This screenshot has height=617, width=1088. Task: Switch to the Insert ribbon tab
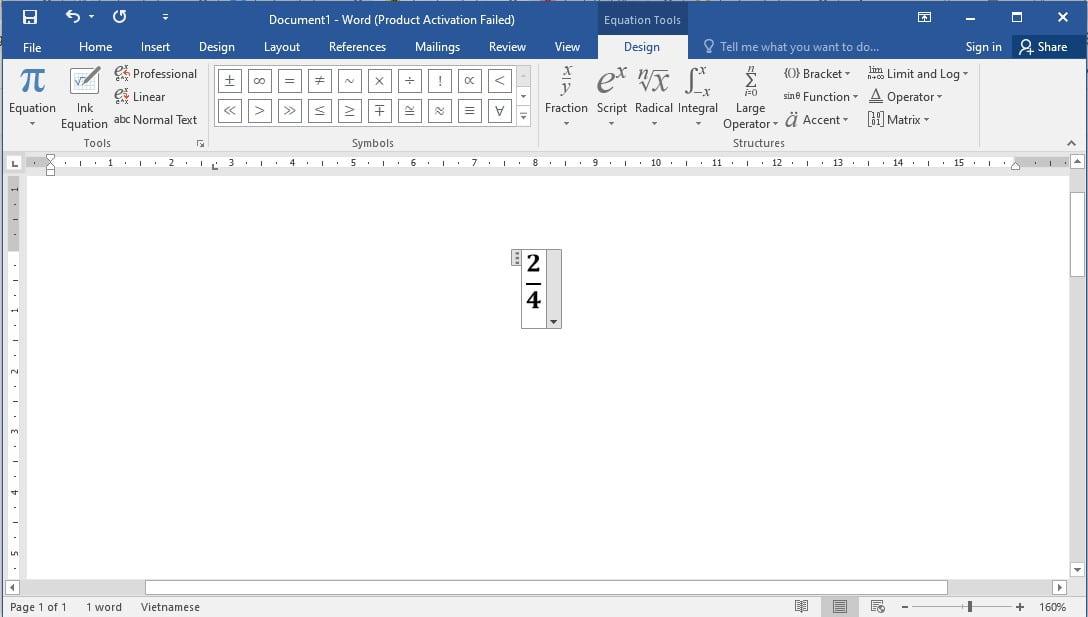pyautogui.click(x=155, y=46)
